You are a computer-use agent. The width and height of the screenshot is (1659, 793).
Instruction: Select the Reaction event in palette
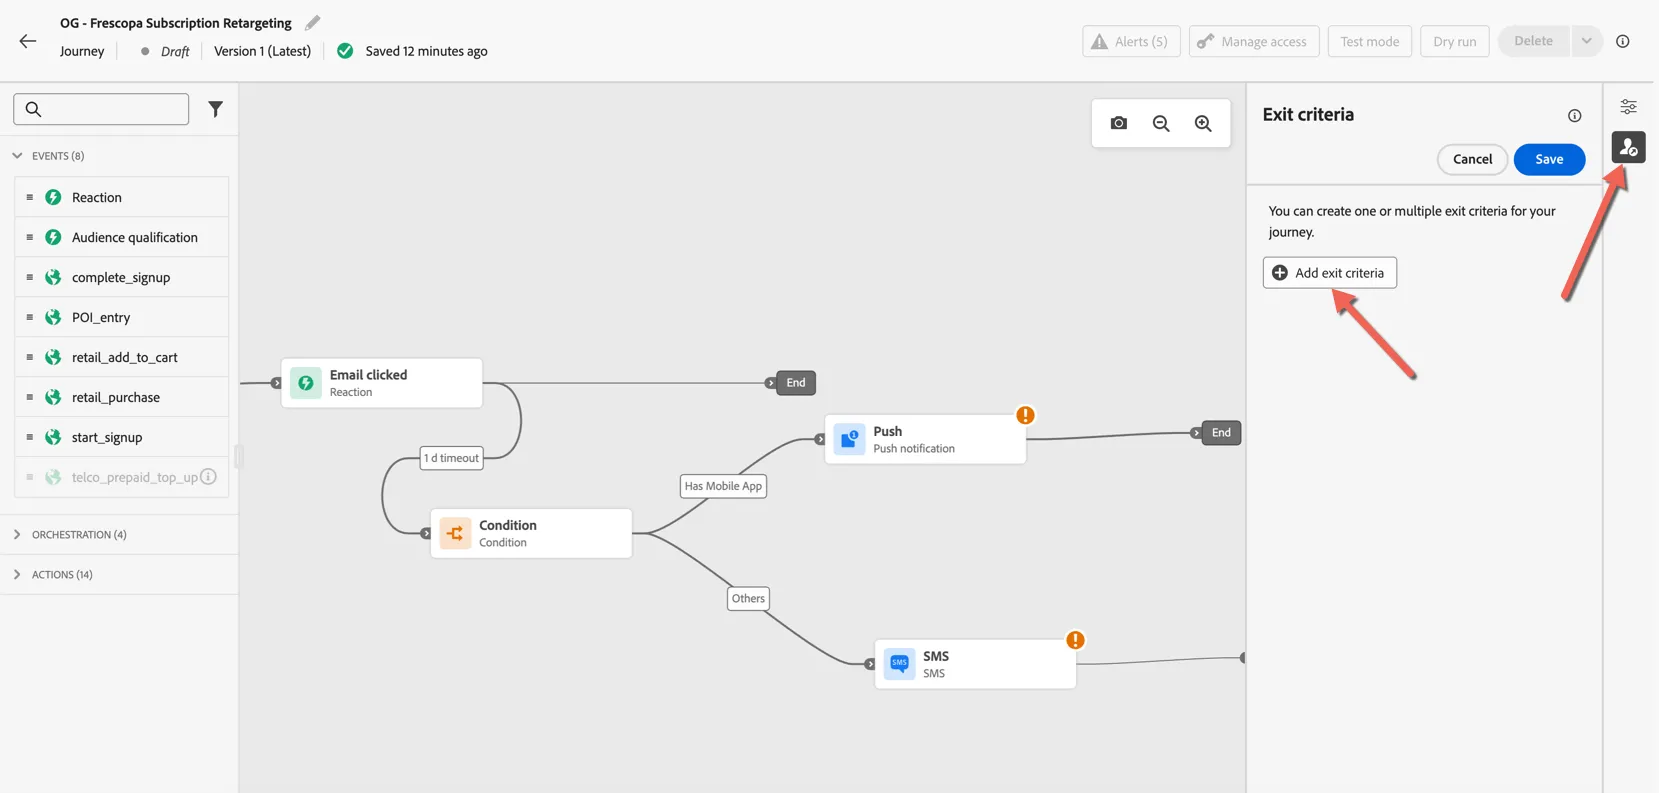(x=121, y=197)
